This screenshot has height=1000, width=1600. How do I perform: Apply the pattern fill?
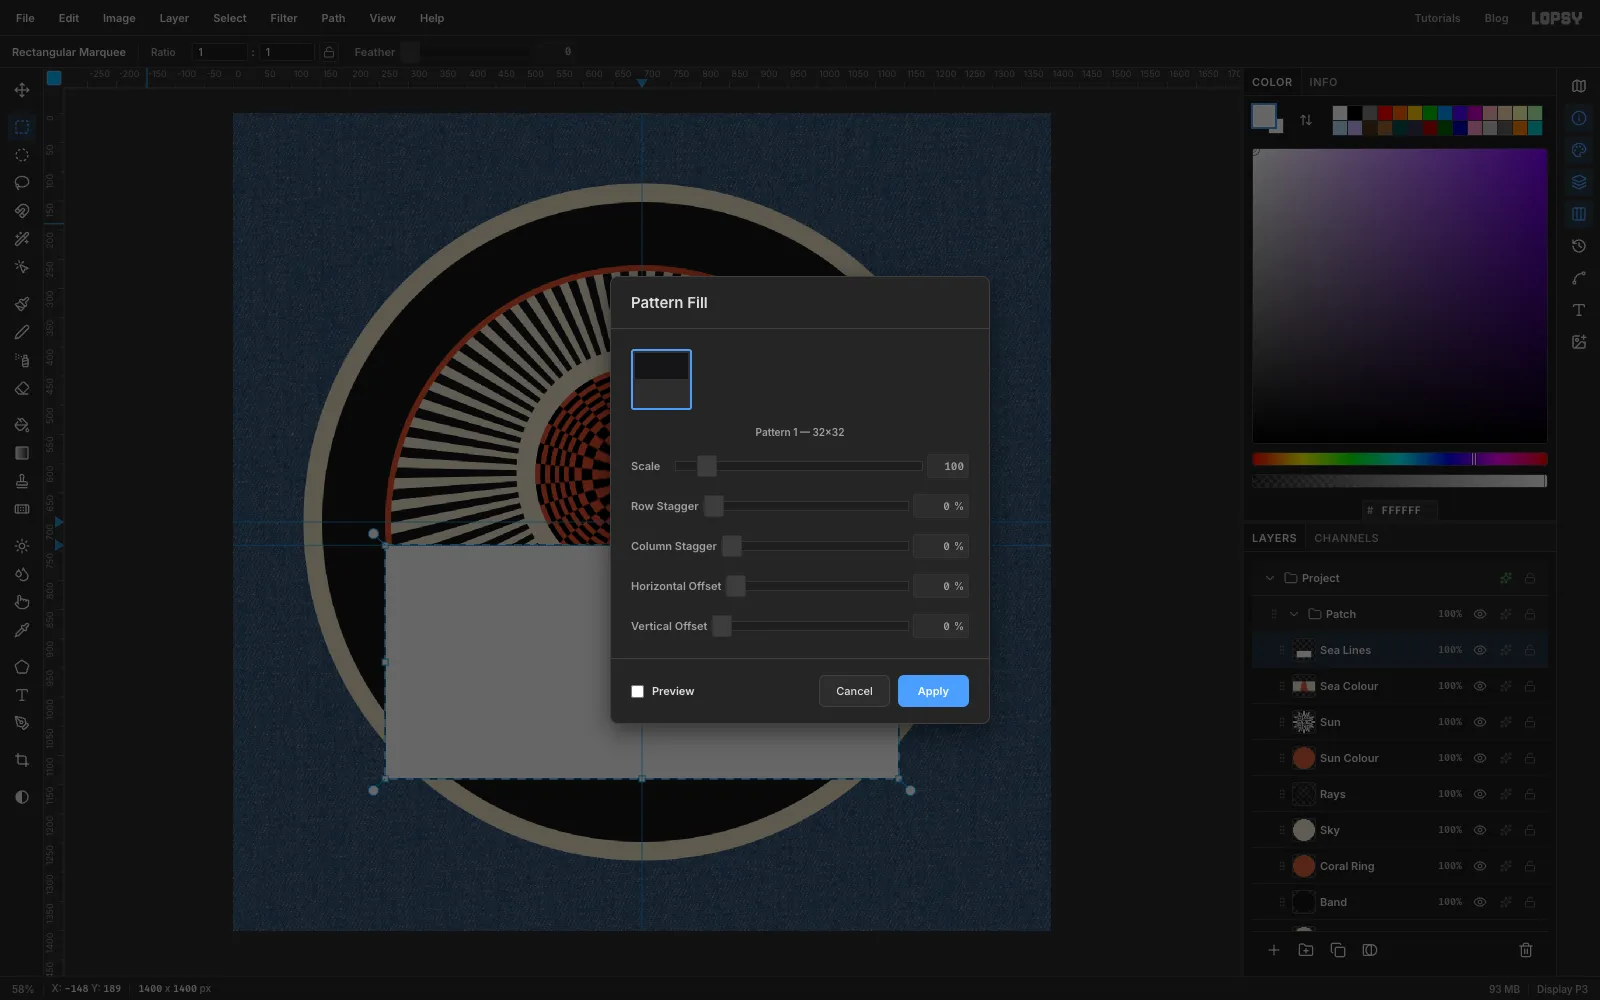click(x=933, y=691)
